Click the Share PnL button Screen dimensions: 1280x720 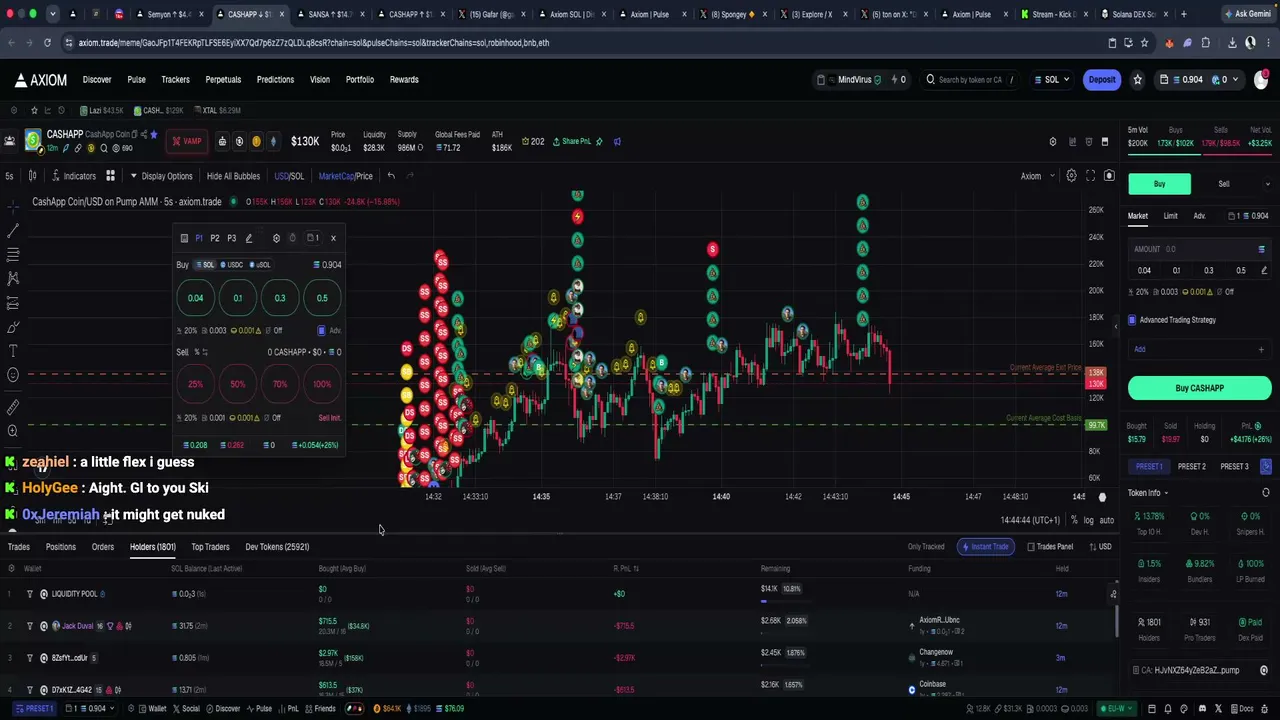[x=571, y=142]
